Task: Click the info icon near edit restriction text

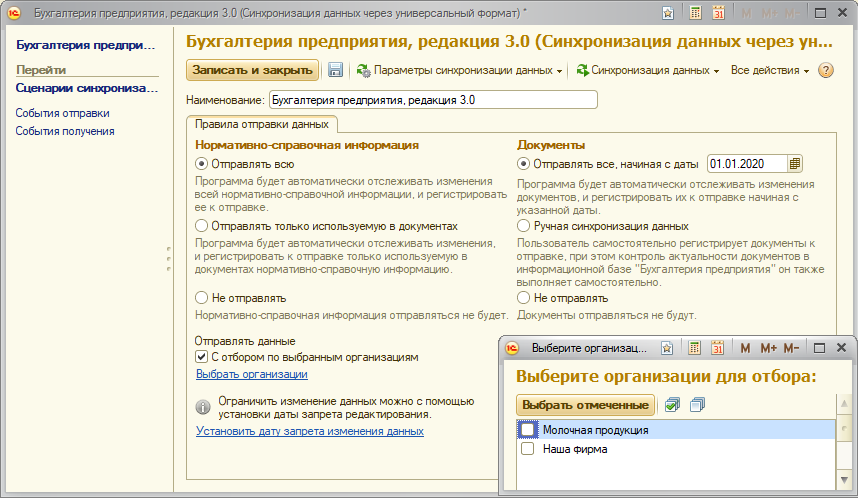Action: (x=202, y=407)
